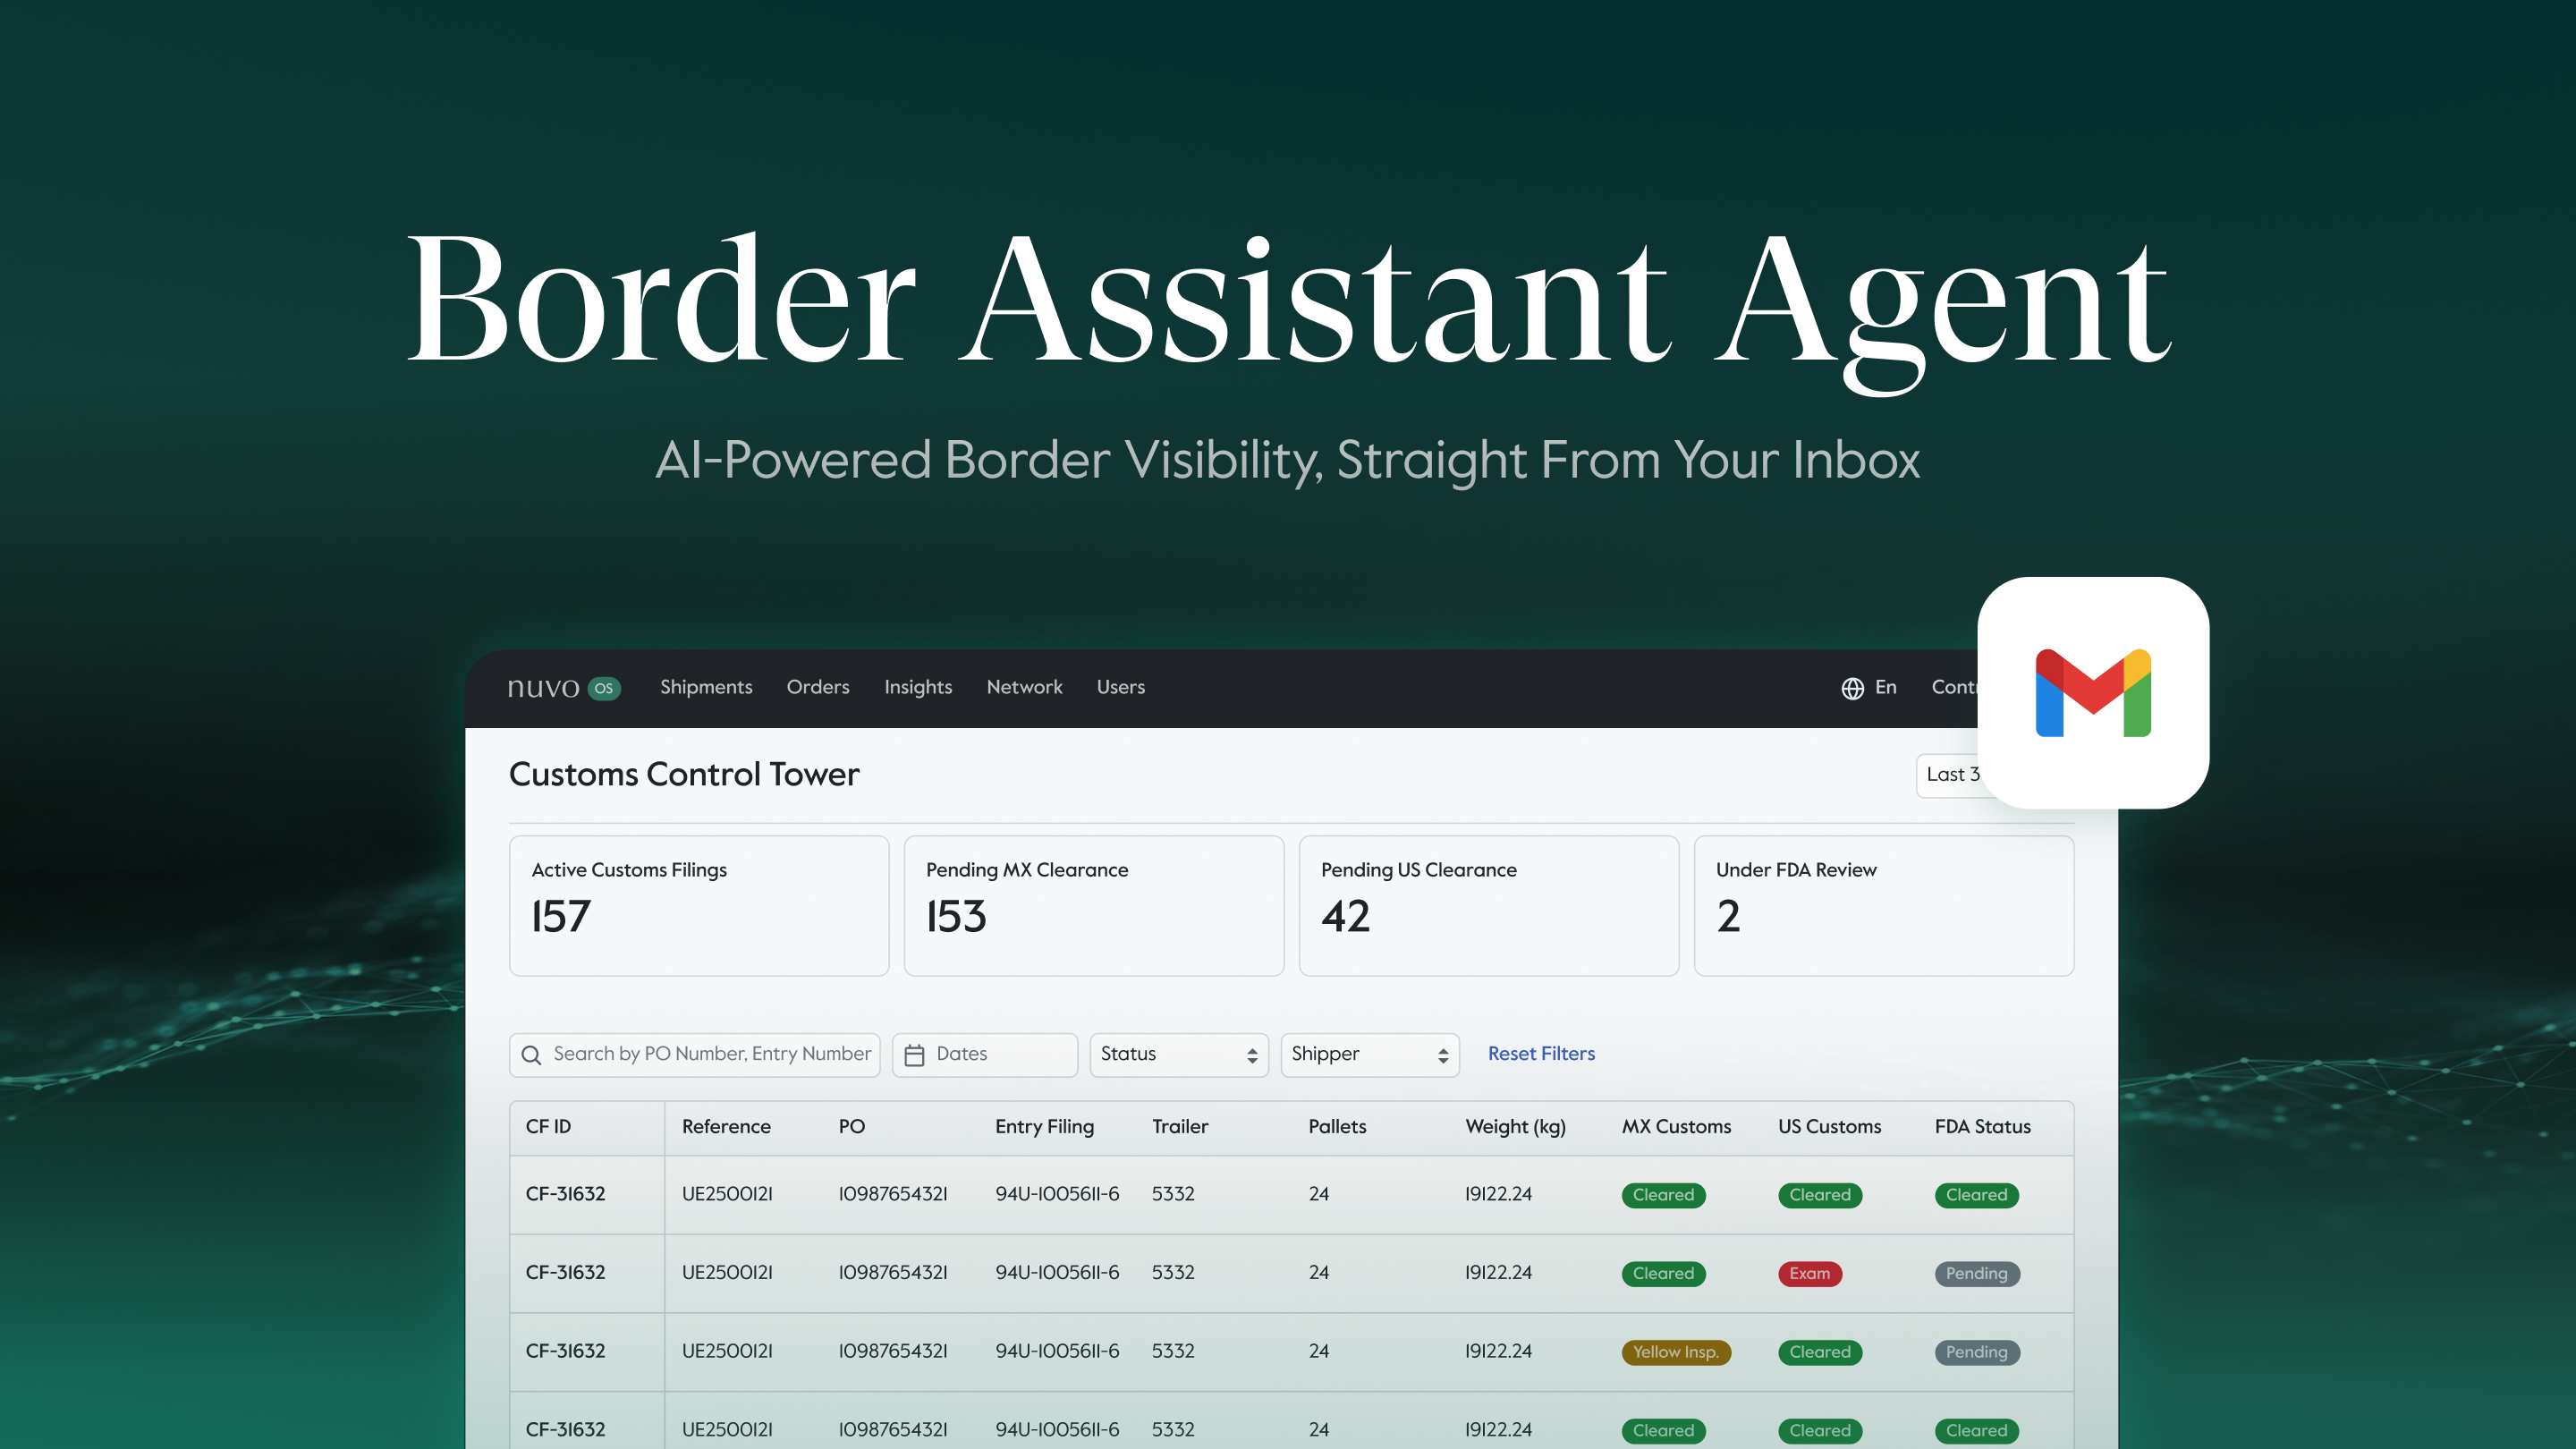Toggle the En language option
Image resolution: width=2576 pixels, height=1449 pixels.
(x=1886, y=687)
